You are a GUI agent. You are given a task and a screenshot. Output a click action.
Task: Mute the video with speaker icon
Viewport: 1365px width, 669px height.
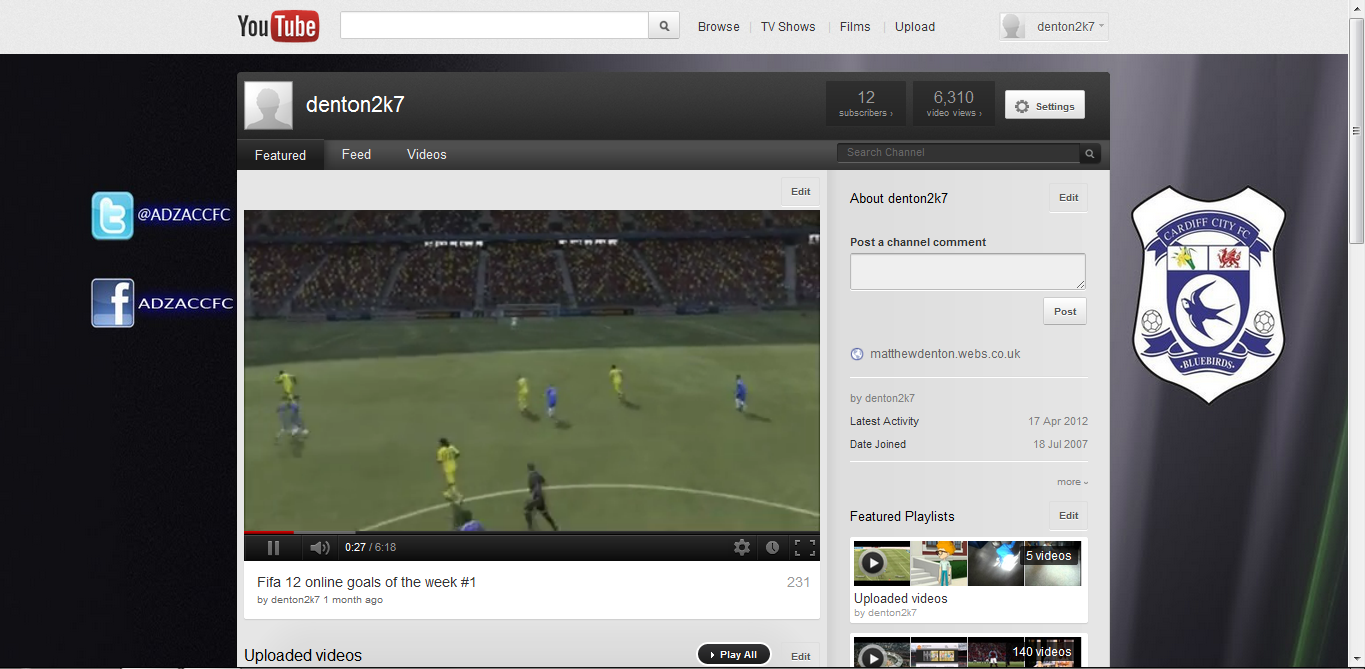point(320,548)
